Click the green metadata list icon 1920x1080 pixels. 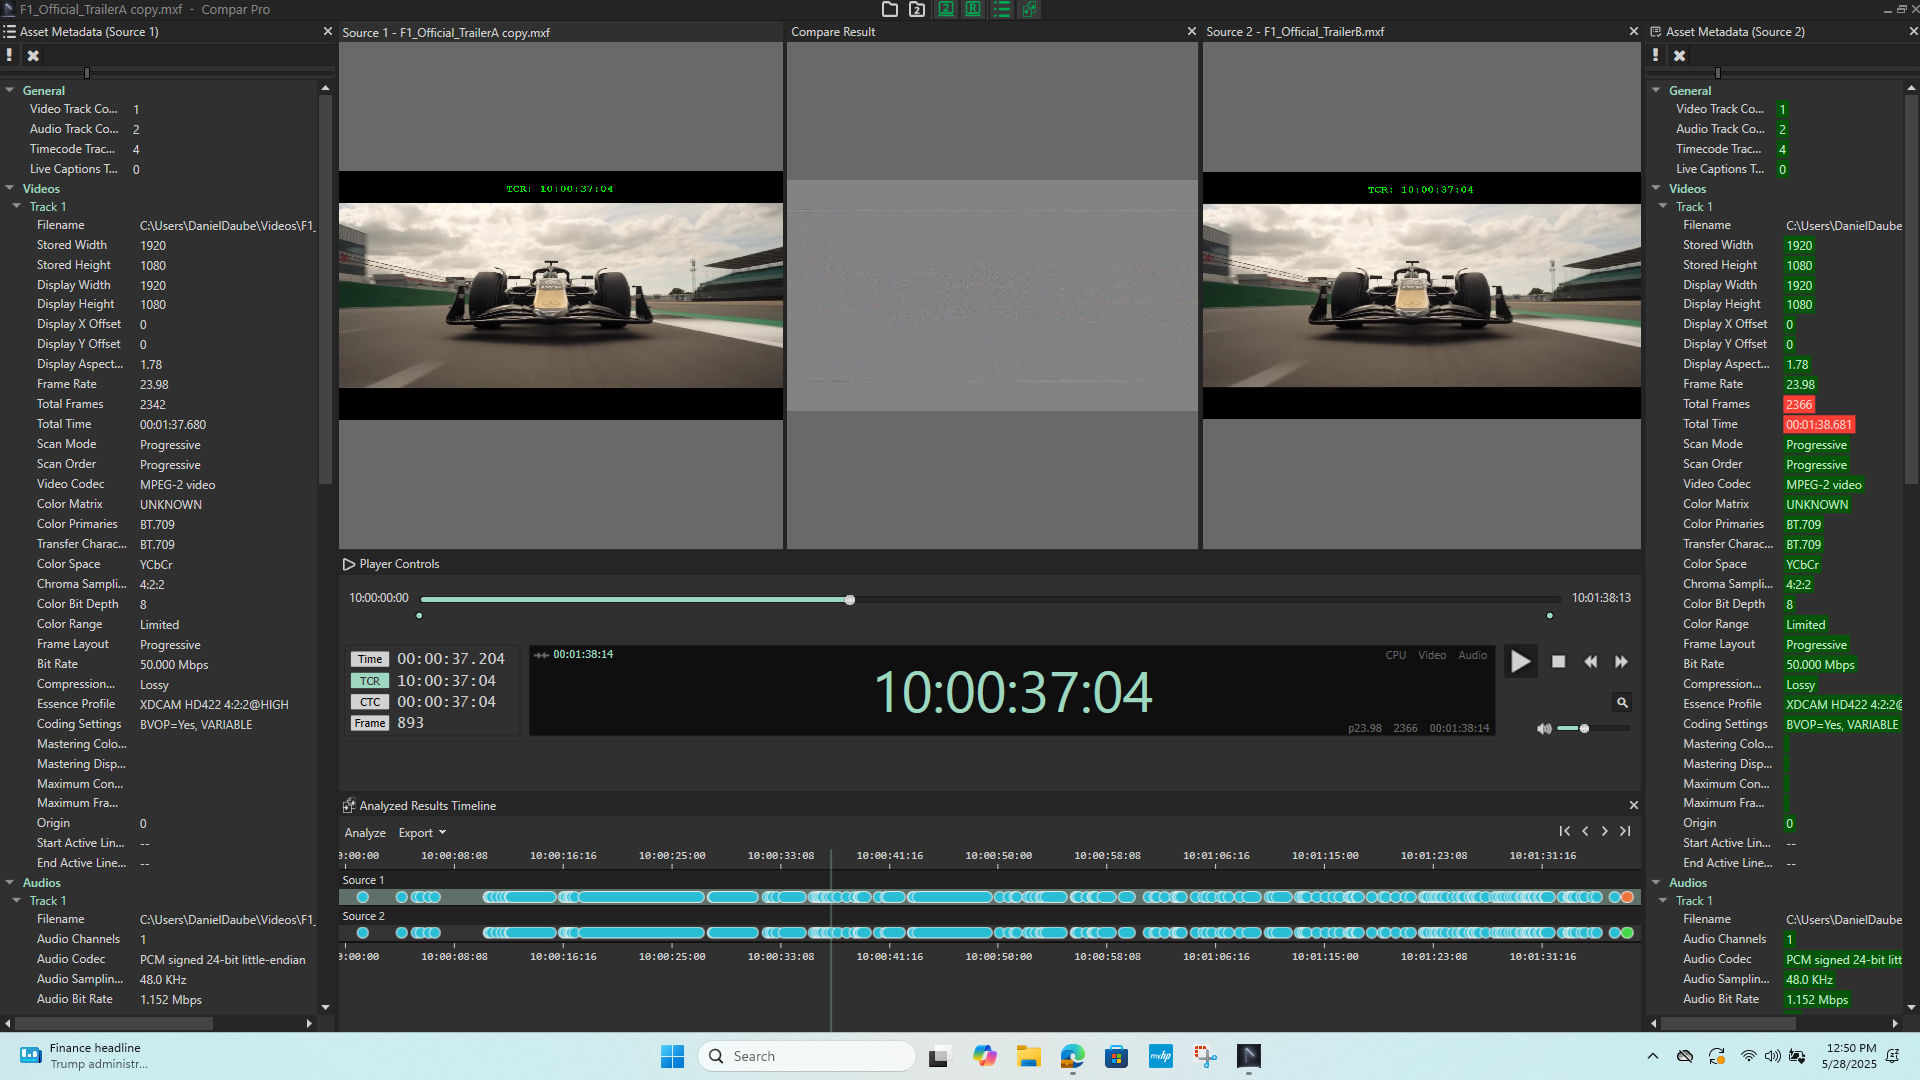1001,9
